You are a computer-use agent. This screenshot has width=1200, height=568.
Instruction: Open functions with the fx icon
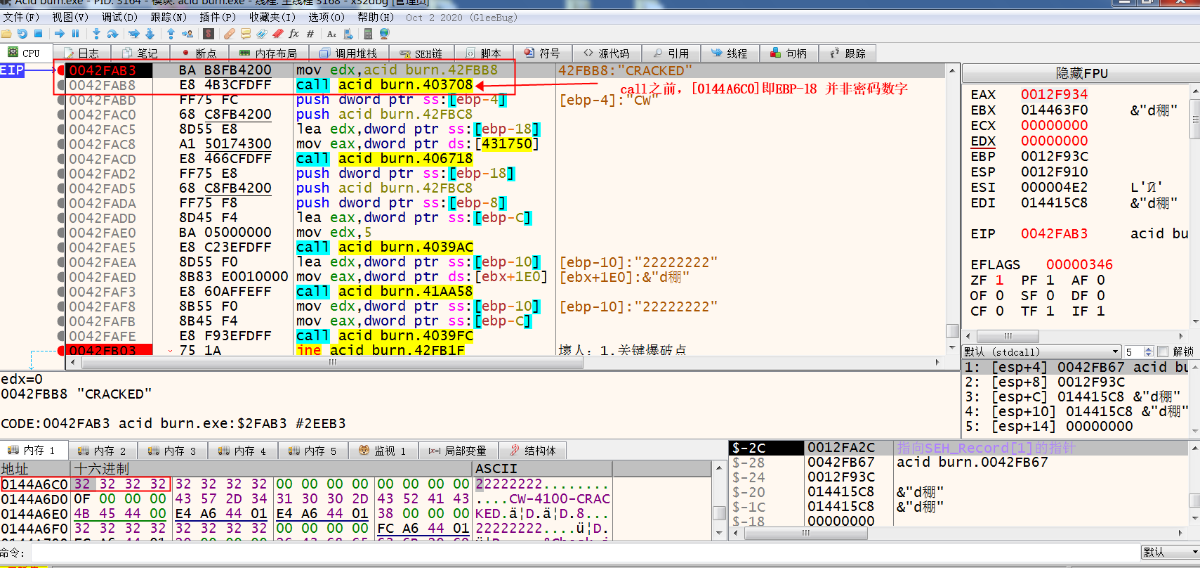point(294,34)
